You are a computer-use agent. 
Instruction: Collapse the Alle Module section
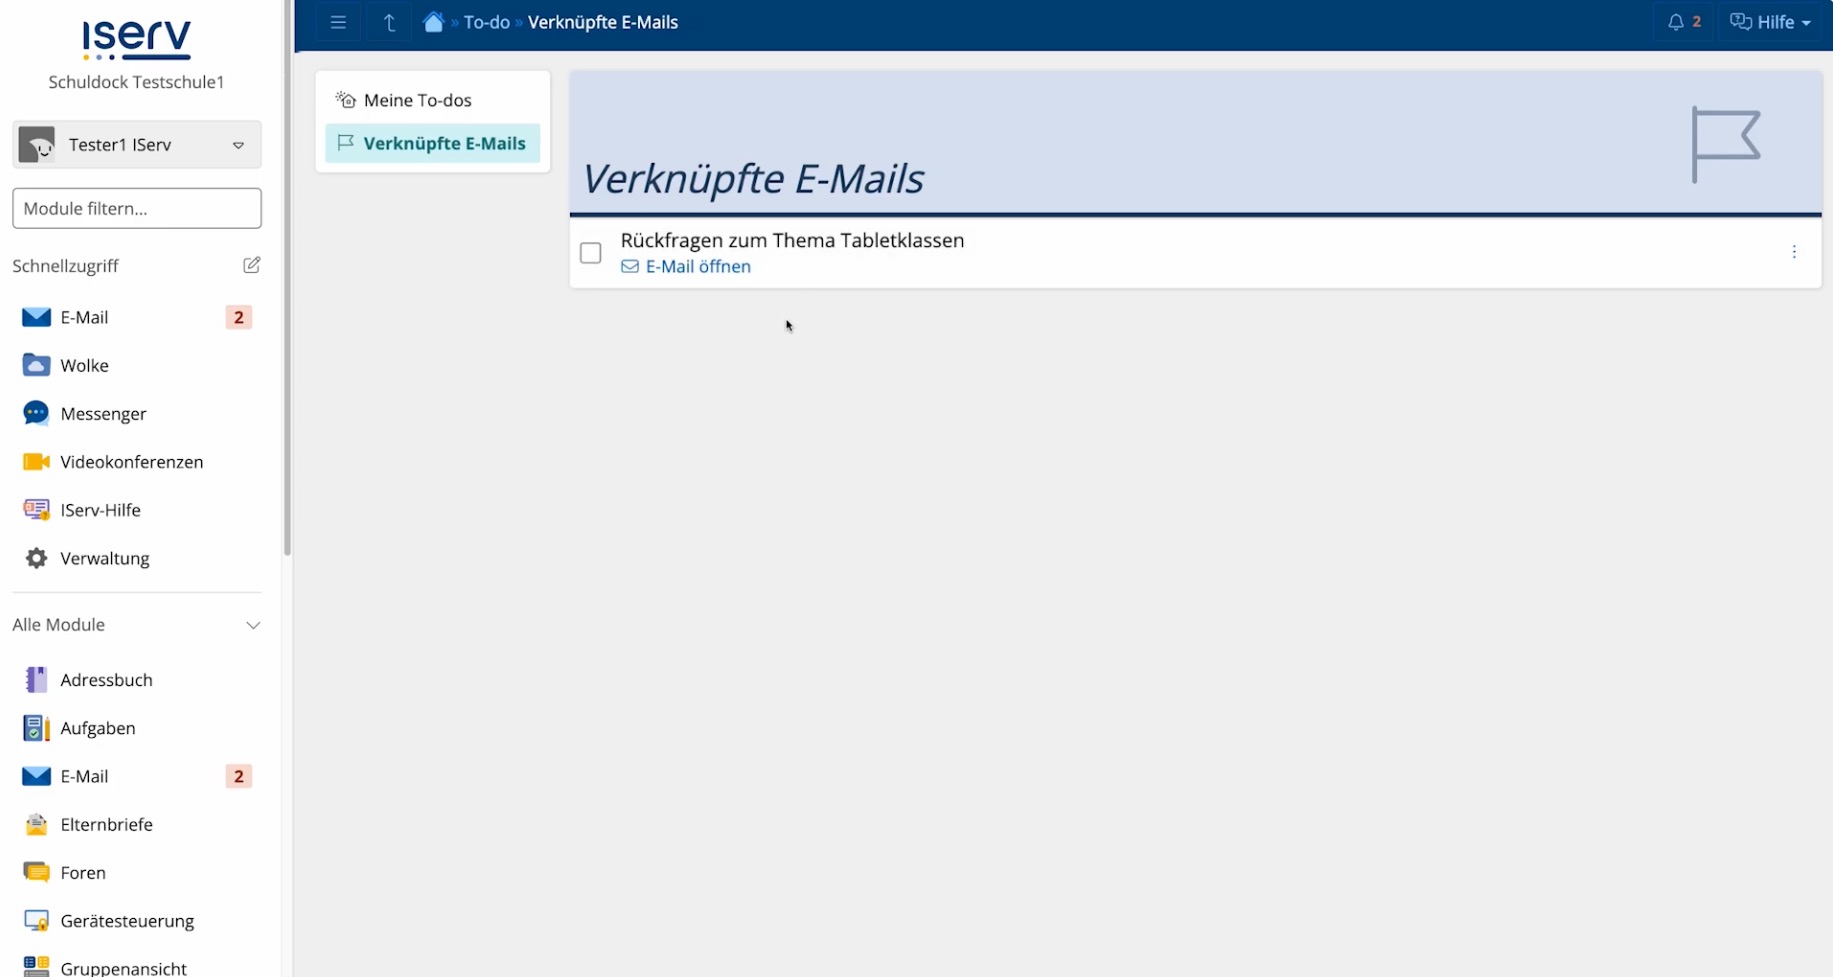coord(253,625)
